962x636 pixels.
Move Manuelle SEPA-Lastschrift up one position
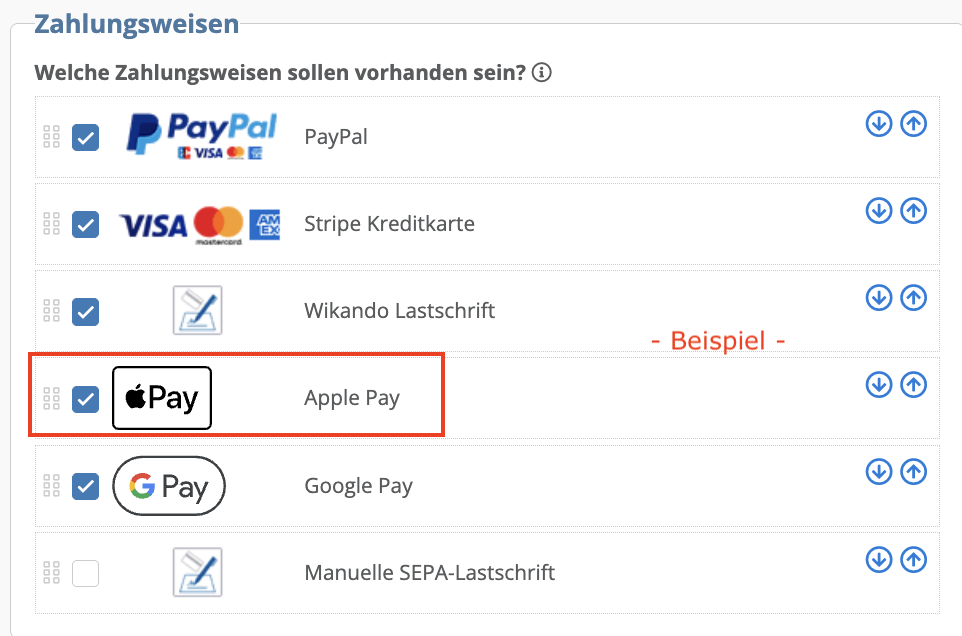tap(913, 560)
